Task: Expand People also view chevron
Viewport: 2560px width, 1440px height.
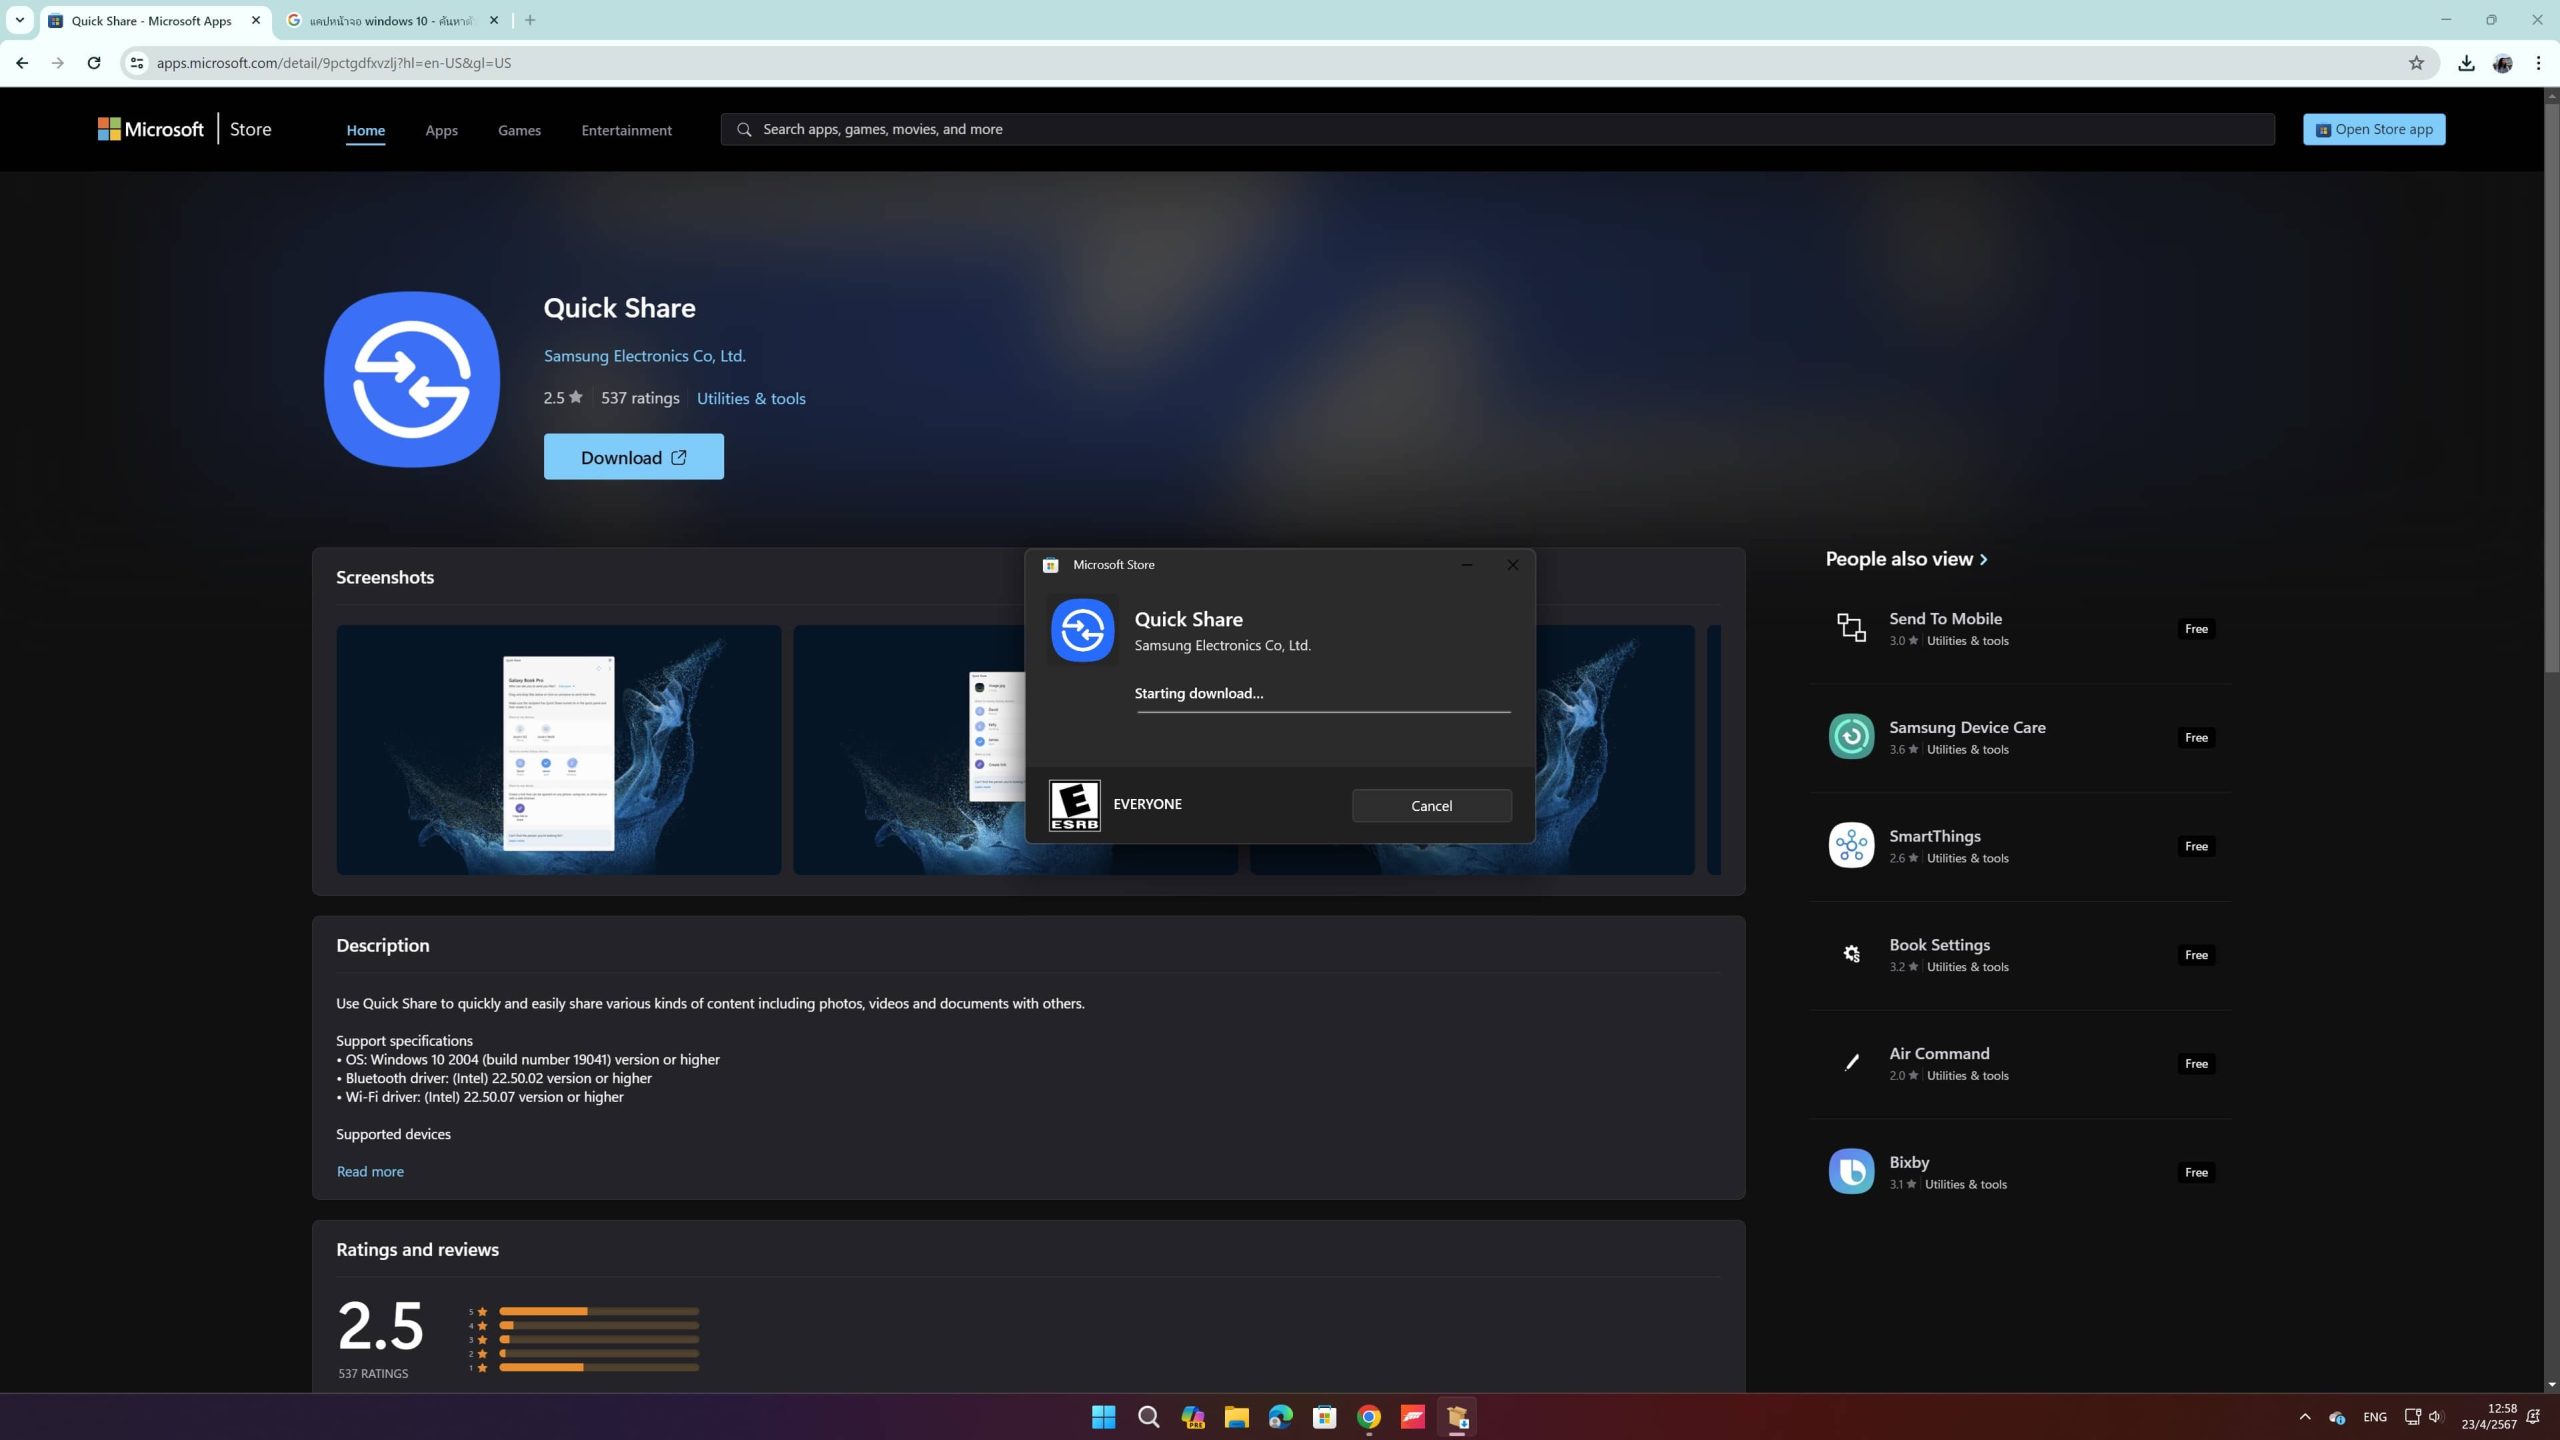Action: point(1984,560)
